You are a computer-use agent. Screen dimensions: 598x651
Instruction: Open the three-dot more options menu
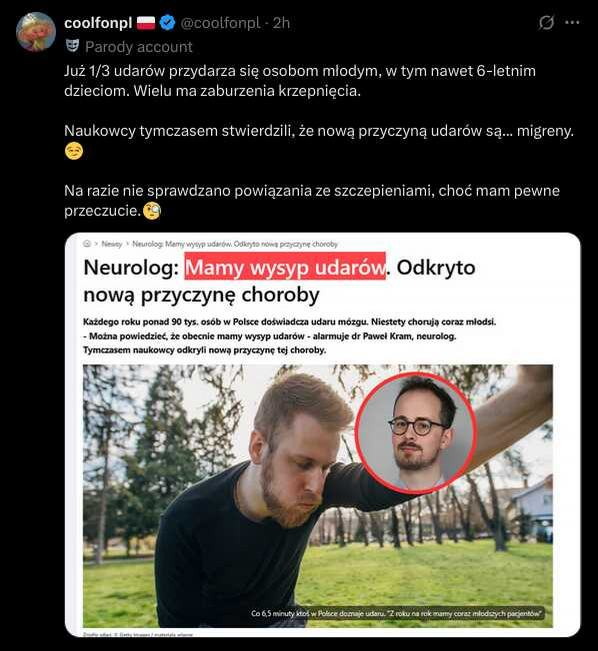[x=572, y=22]
